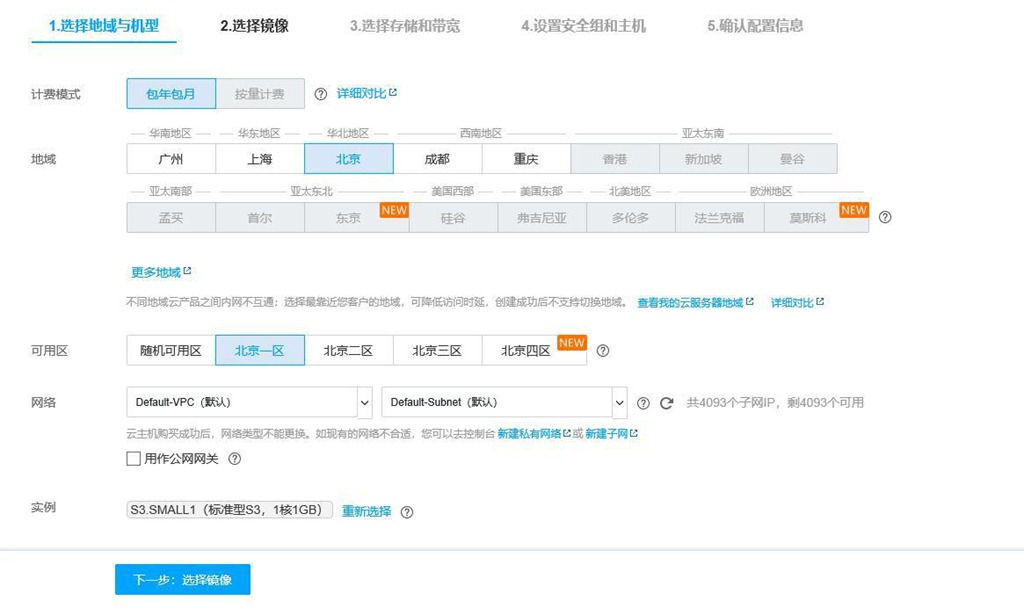Viewport: 1024px width, 608px height.
Task: Click the refresh network icon
Action: click(667, 403)
